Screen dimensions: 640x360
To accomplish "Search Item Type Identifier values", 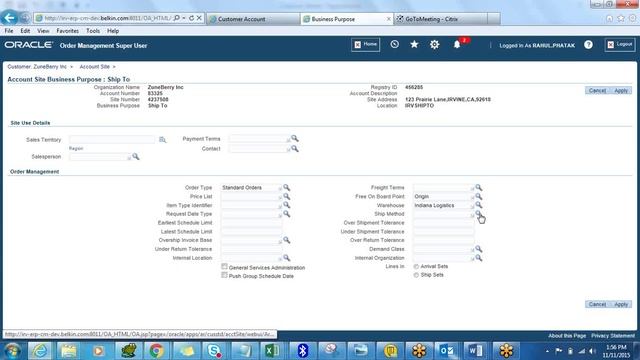I will click(287, 205).
